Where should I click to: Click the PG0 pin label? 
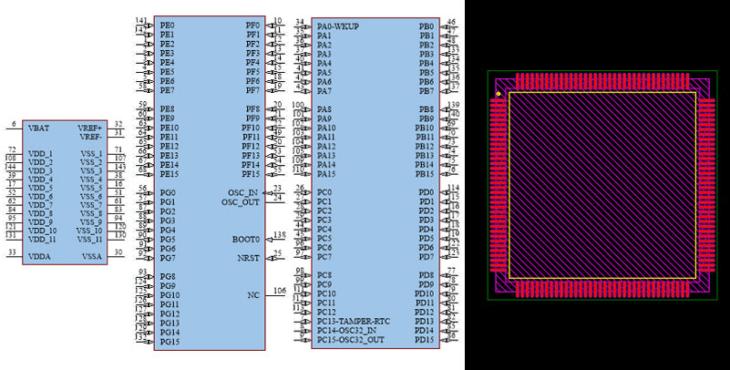(x=168, y=193)
